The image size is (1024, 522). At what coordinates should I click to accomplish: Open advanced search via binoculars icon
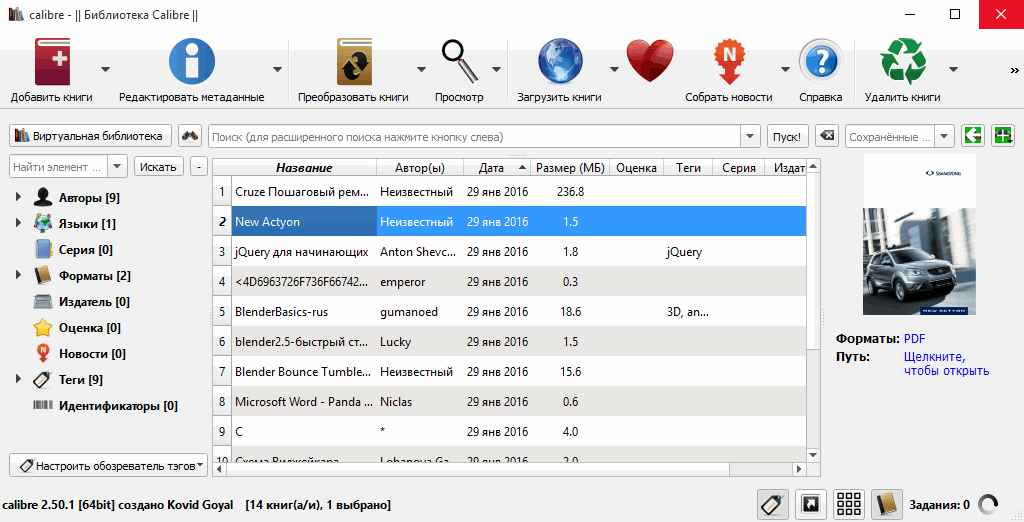(x=190, y=136)
